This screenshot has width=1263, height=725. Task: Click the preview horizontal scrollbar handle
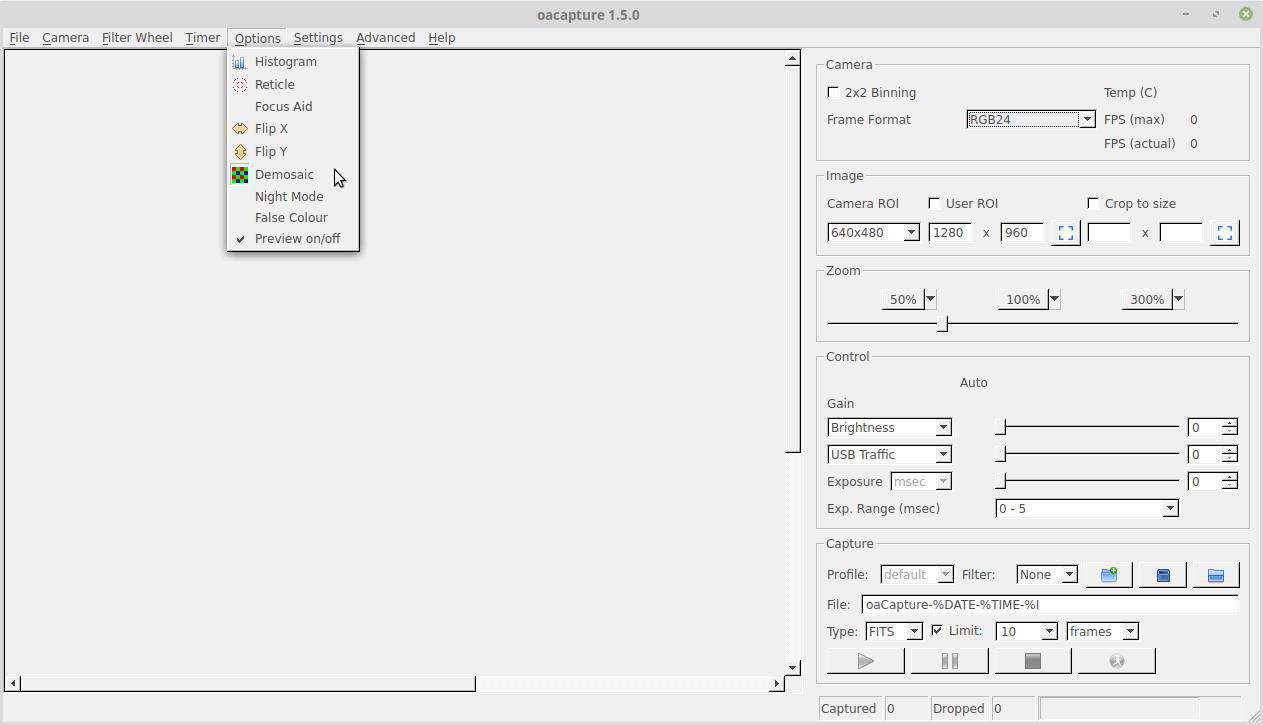pos(248,684)
